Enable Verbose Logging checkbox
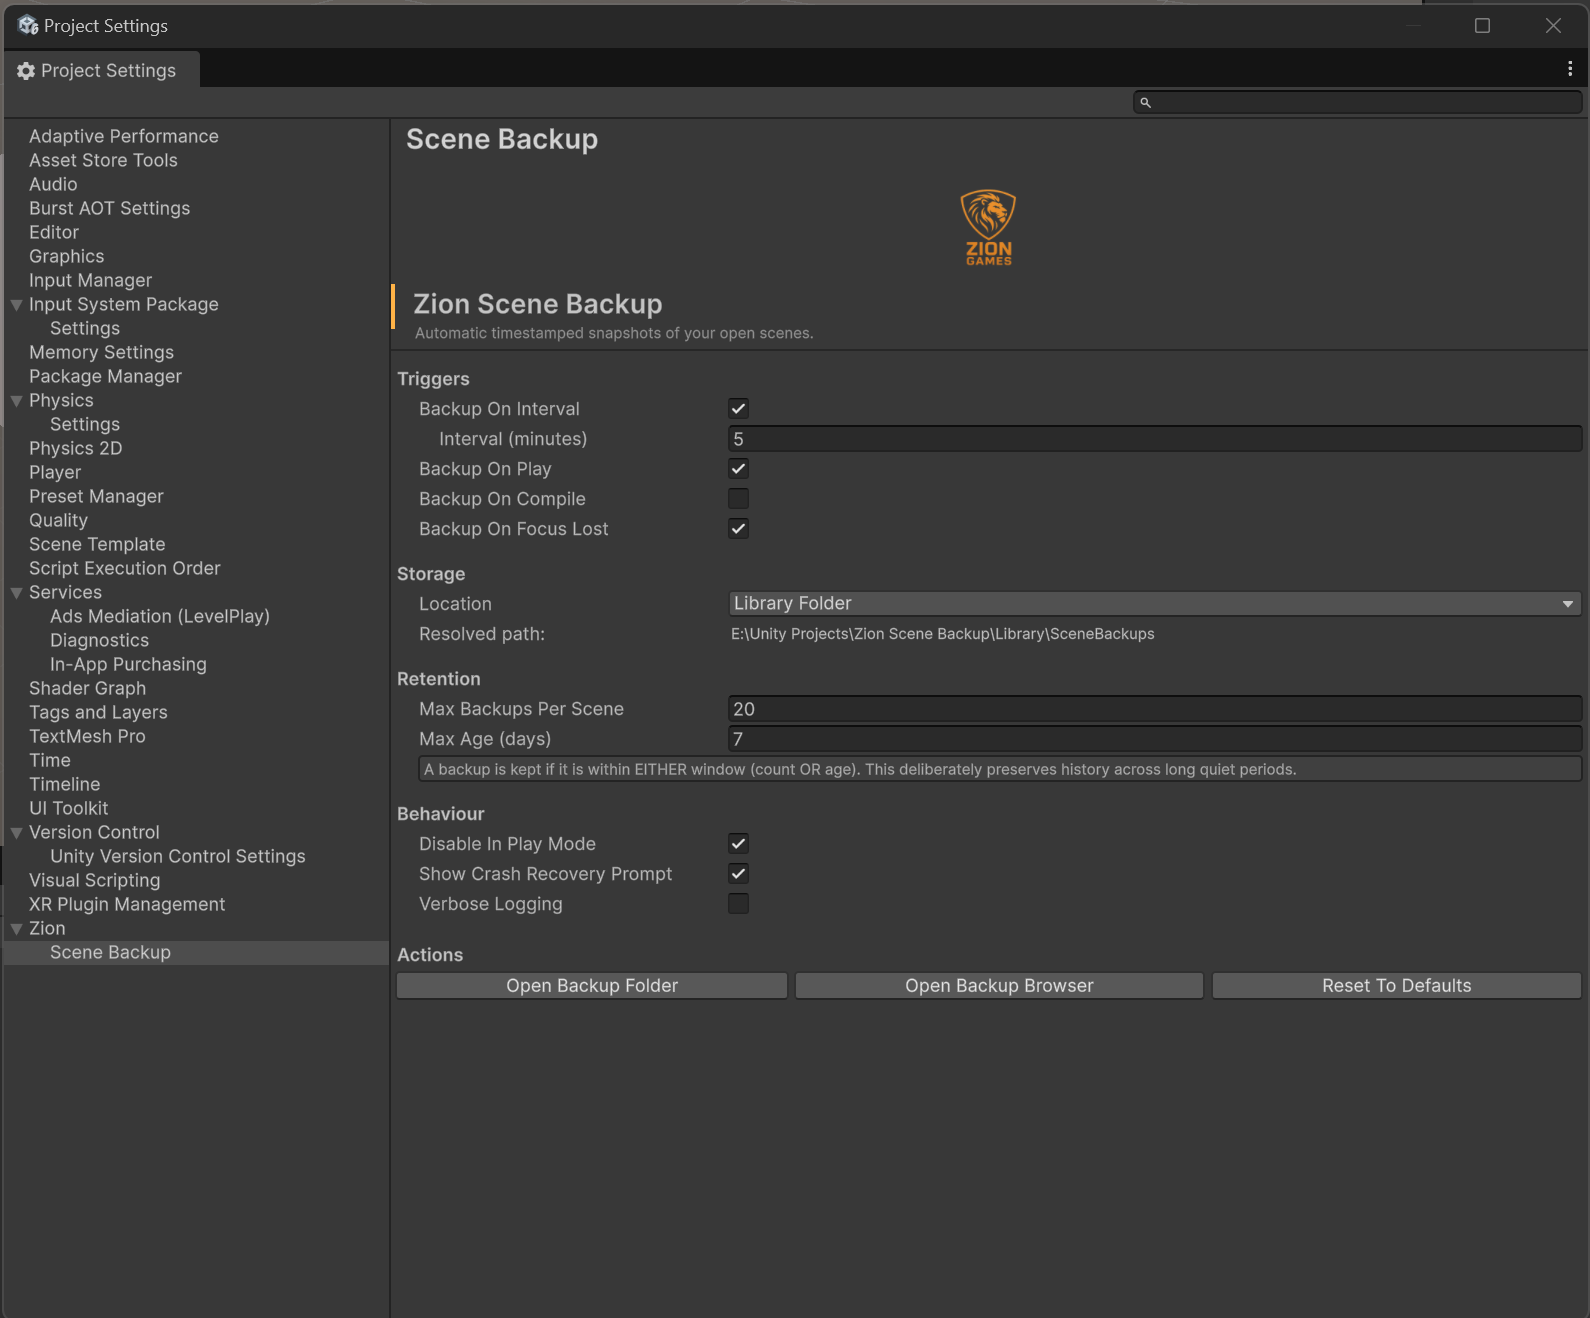This screenshot has height=1318, width=1590. tap(738, 903)
